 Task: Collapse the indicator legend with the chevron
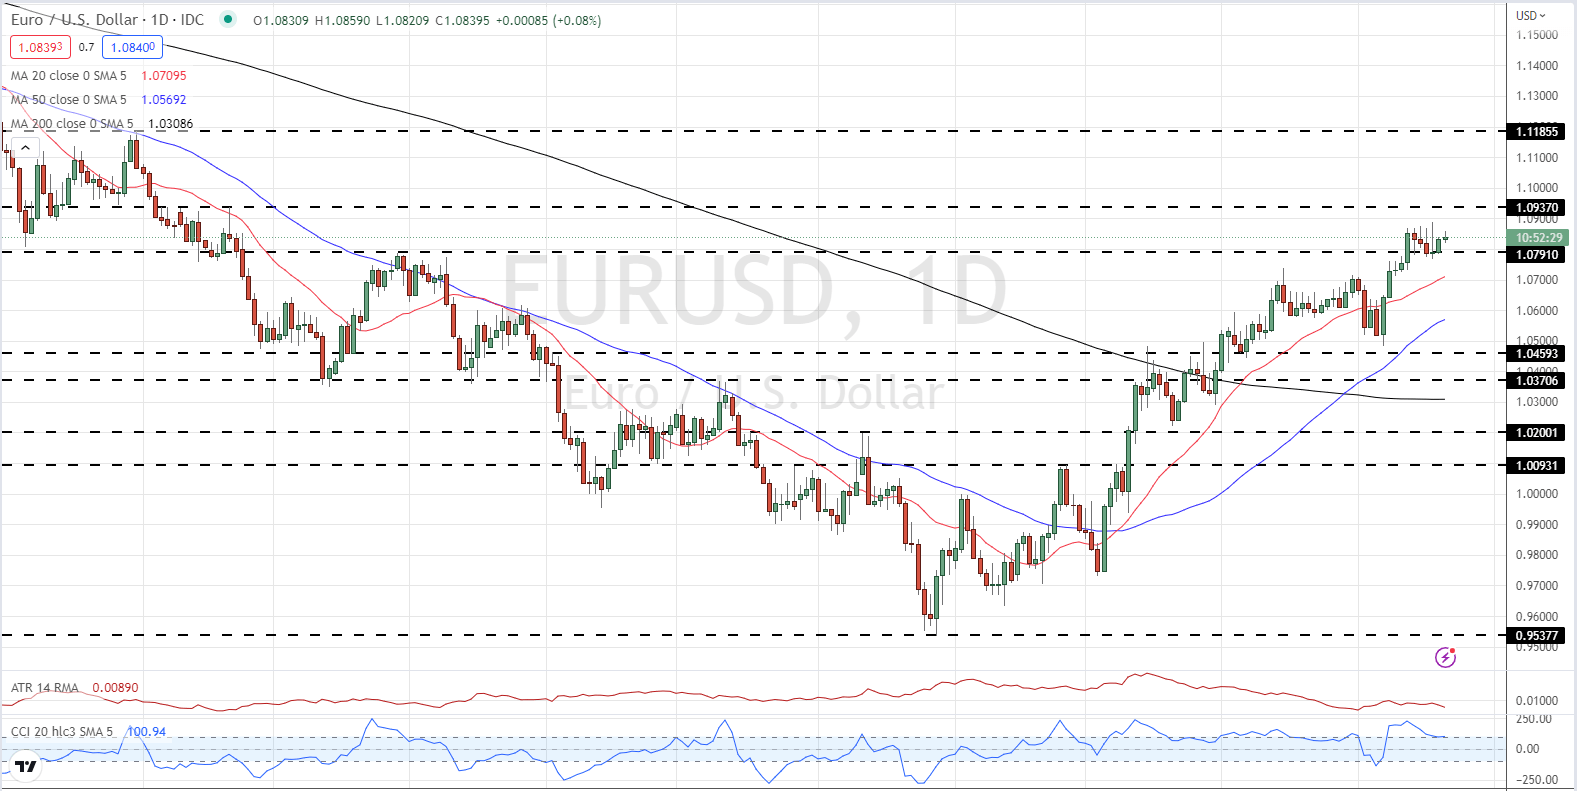pyautogui.click(x=25, y=148)
